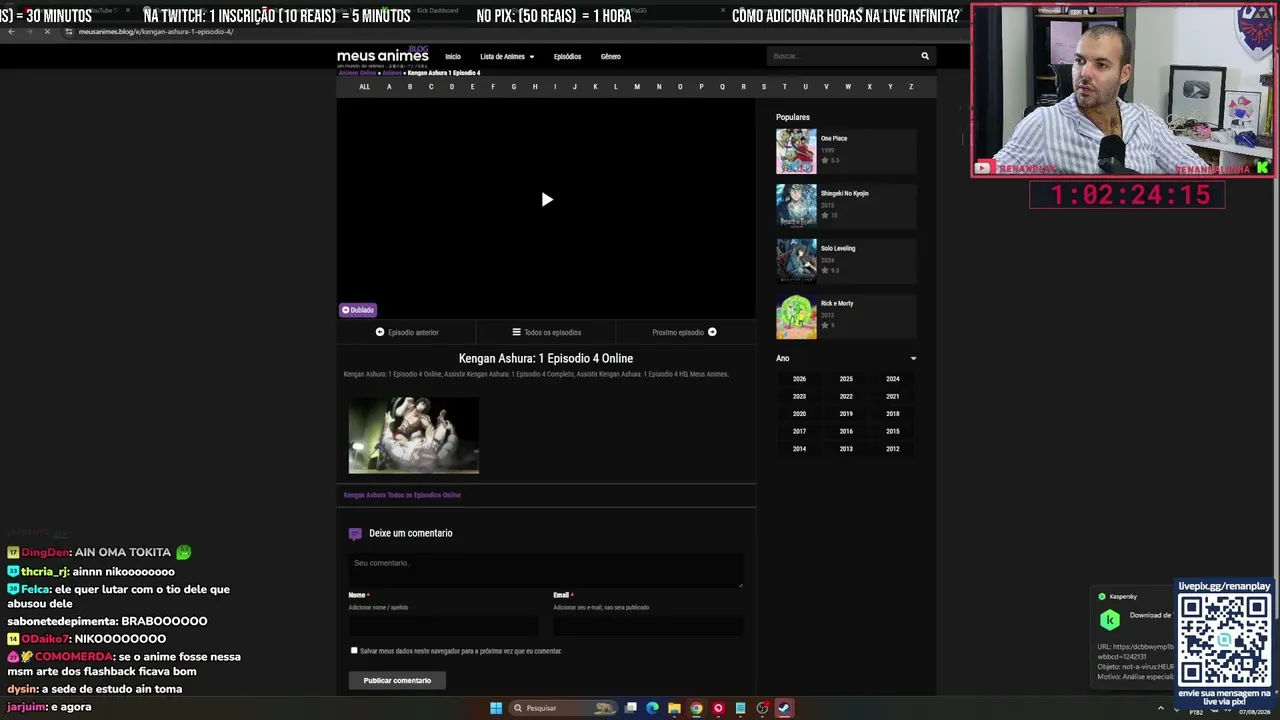
Task: Filter animes by letter S
Action: (764, 87)
